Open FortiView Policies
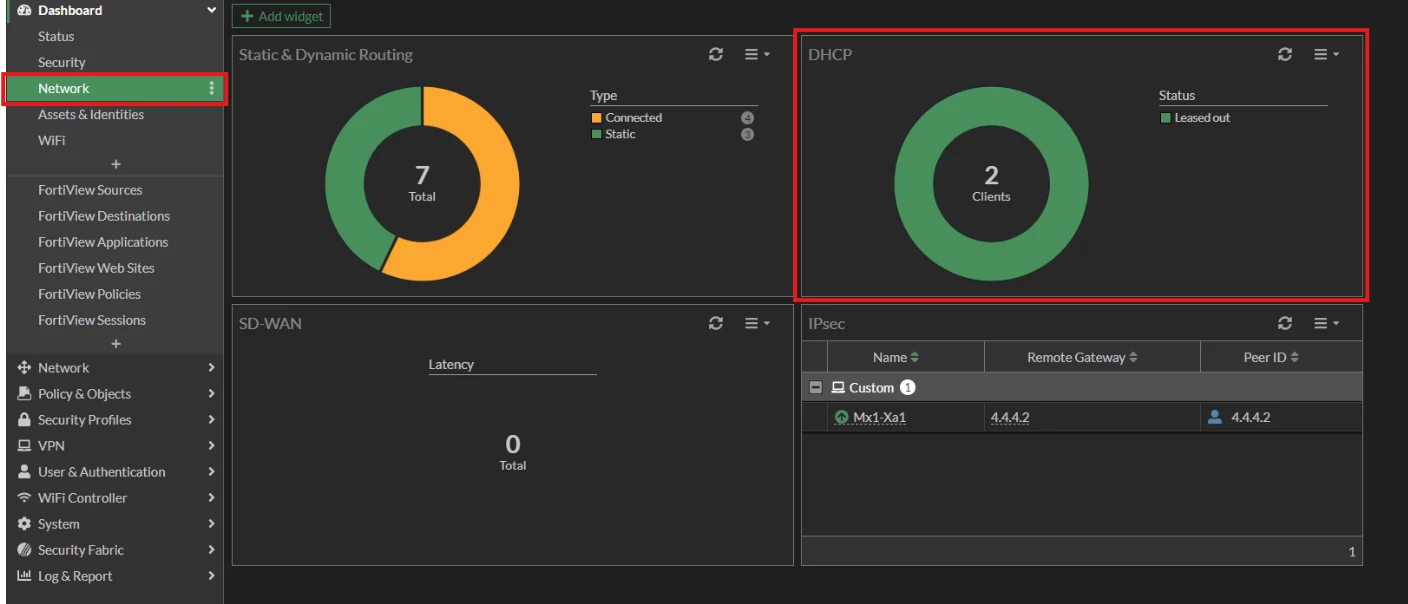The width and height of the screenshot is (1408, 604). [89, 294]
